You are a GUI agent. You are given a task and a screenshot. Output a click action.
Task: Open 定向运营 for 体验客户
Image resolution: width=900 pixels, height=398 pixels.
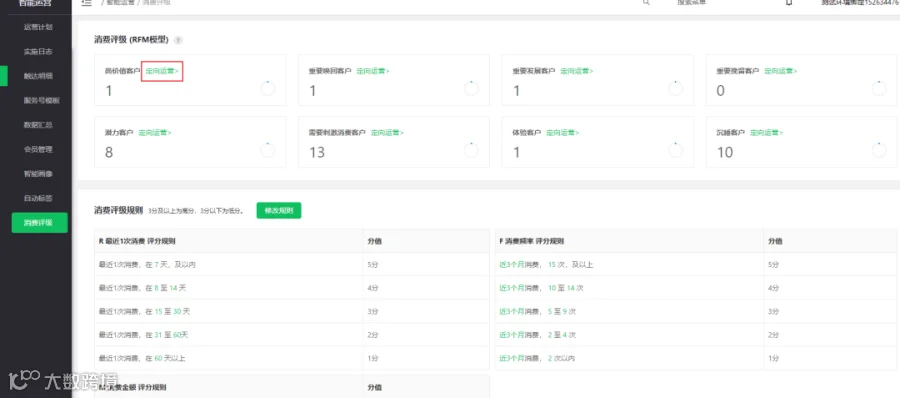point(562,133)
